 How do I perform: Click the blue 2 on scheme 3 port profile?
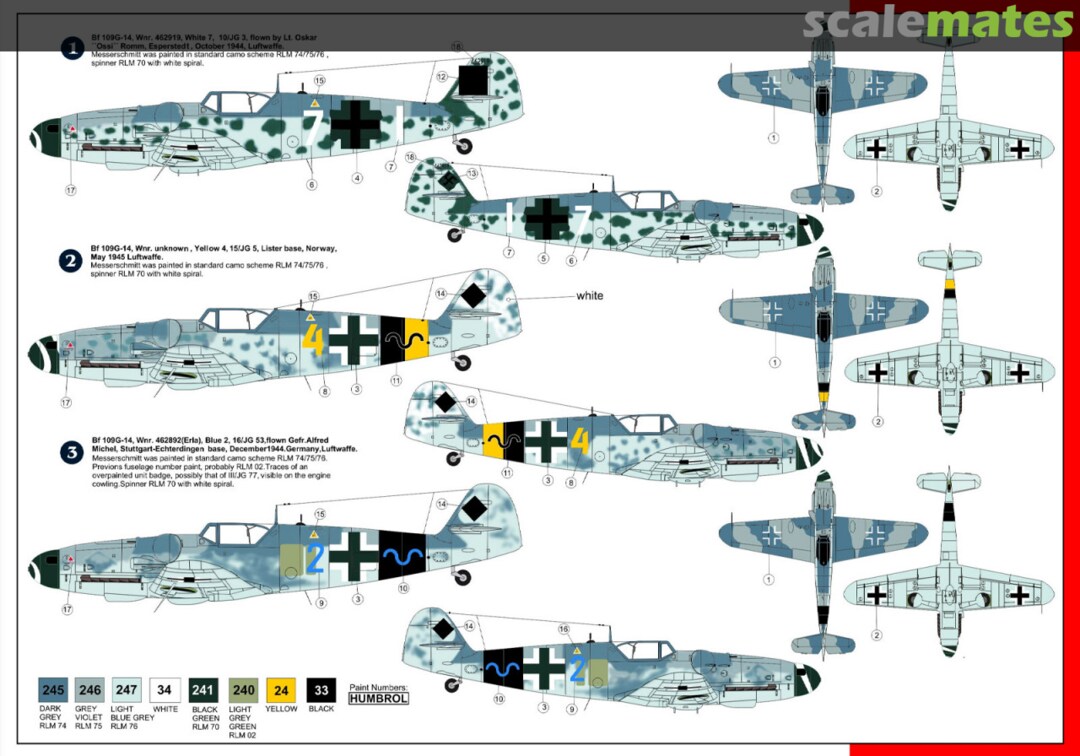coord(314,559)
